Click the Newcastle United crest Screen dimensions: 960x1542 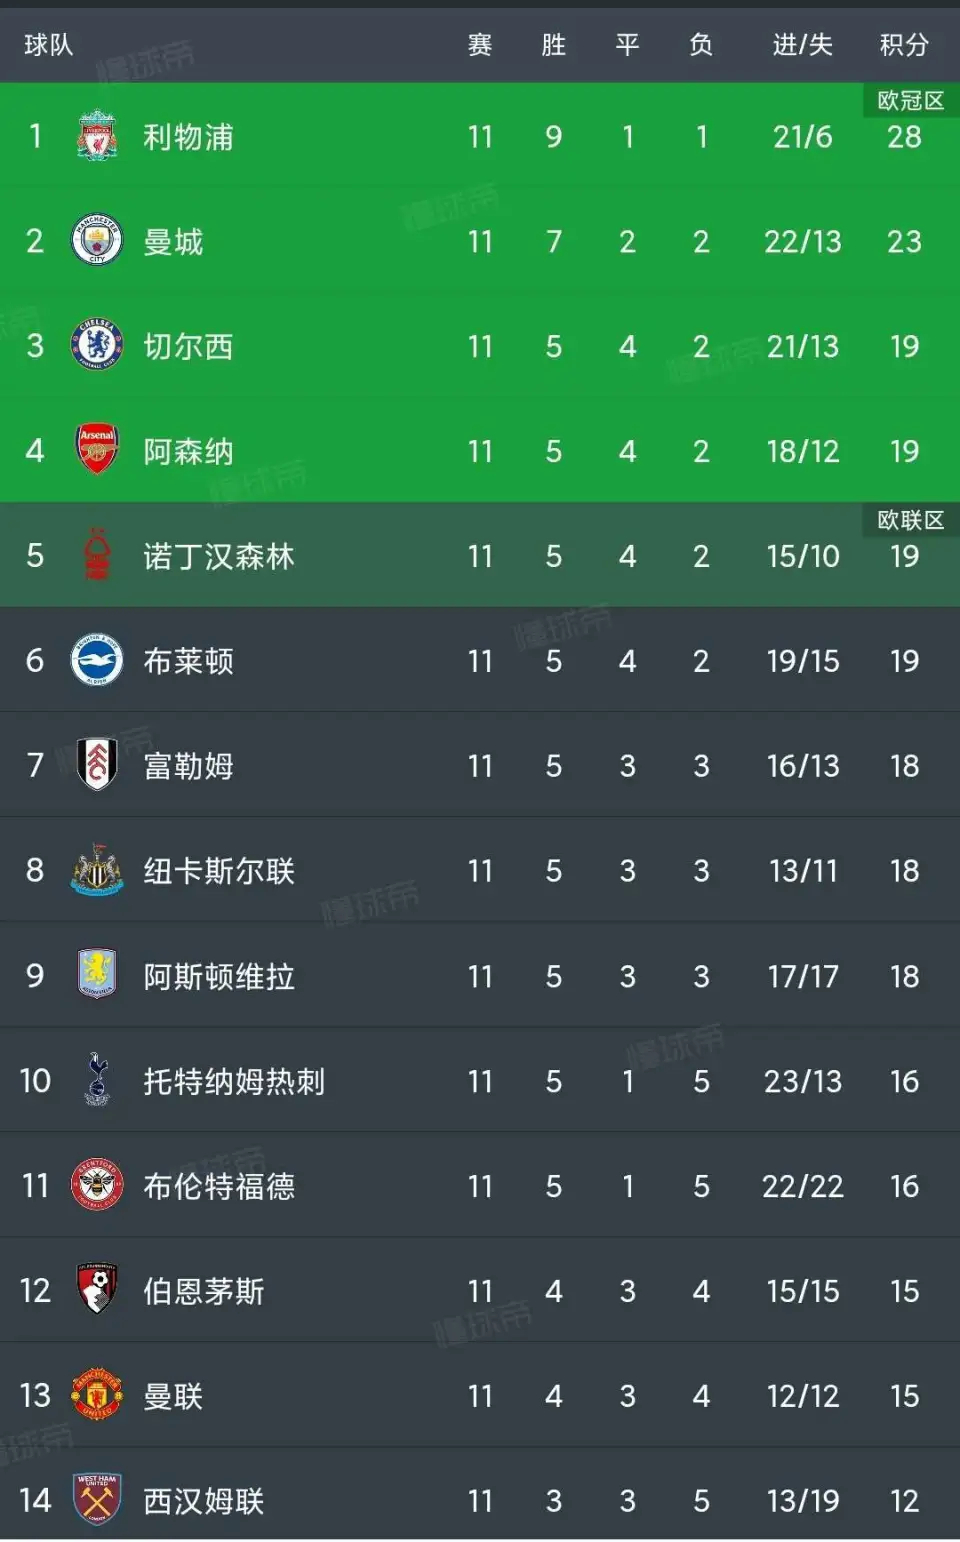coord(97,871)
